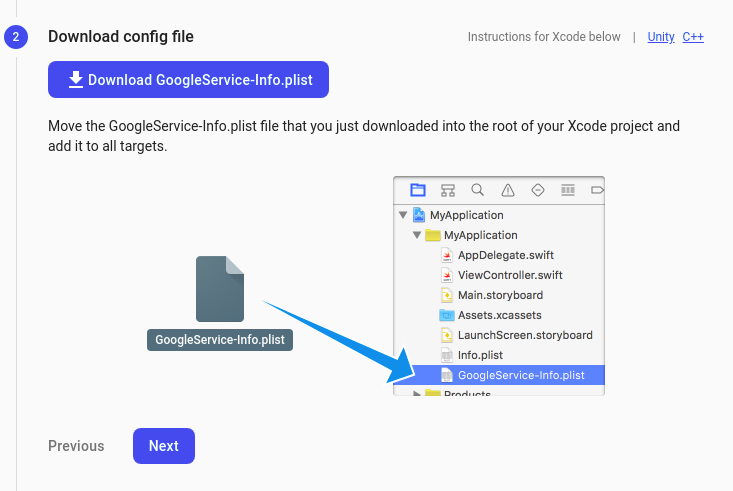
Task: Click the step 2 number circle
Action: 16,36
